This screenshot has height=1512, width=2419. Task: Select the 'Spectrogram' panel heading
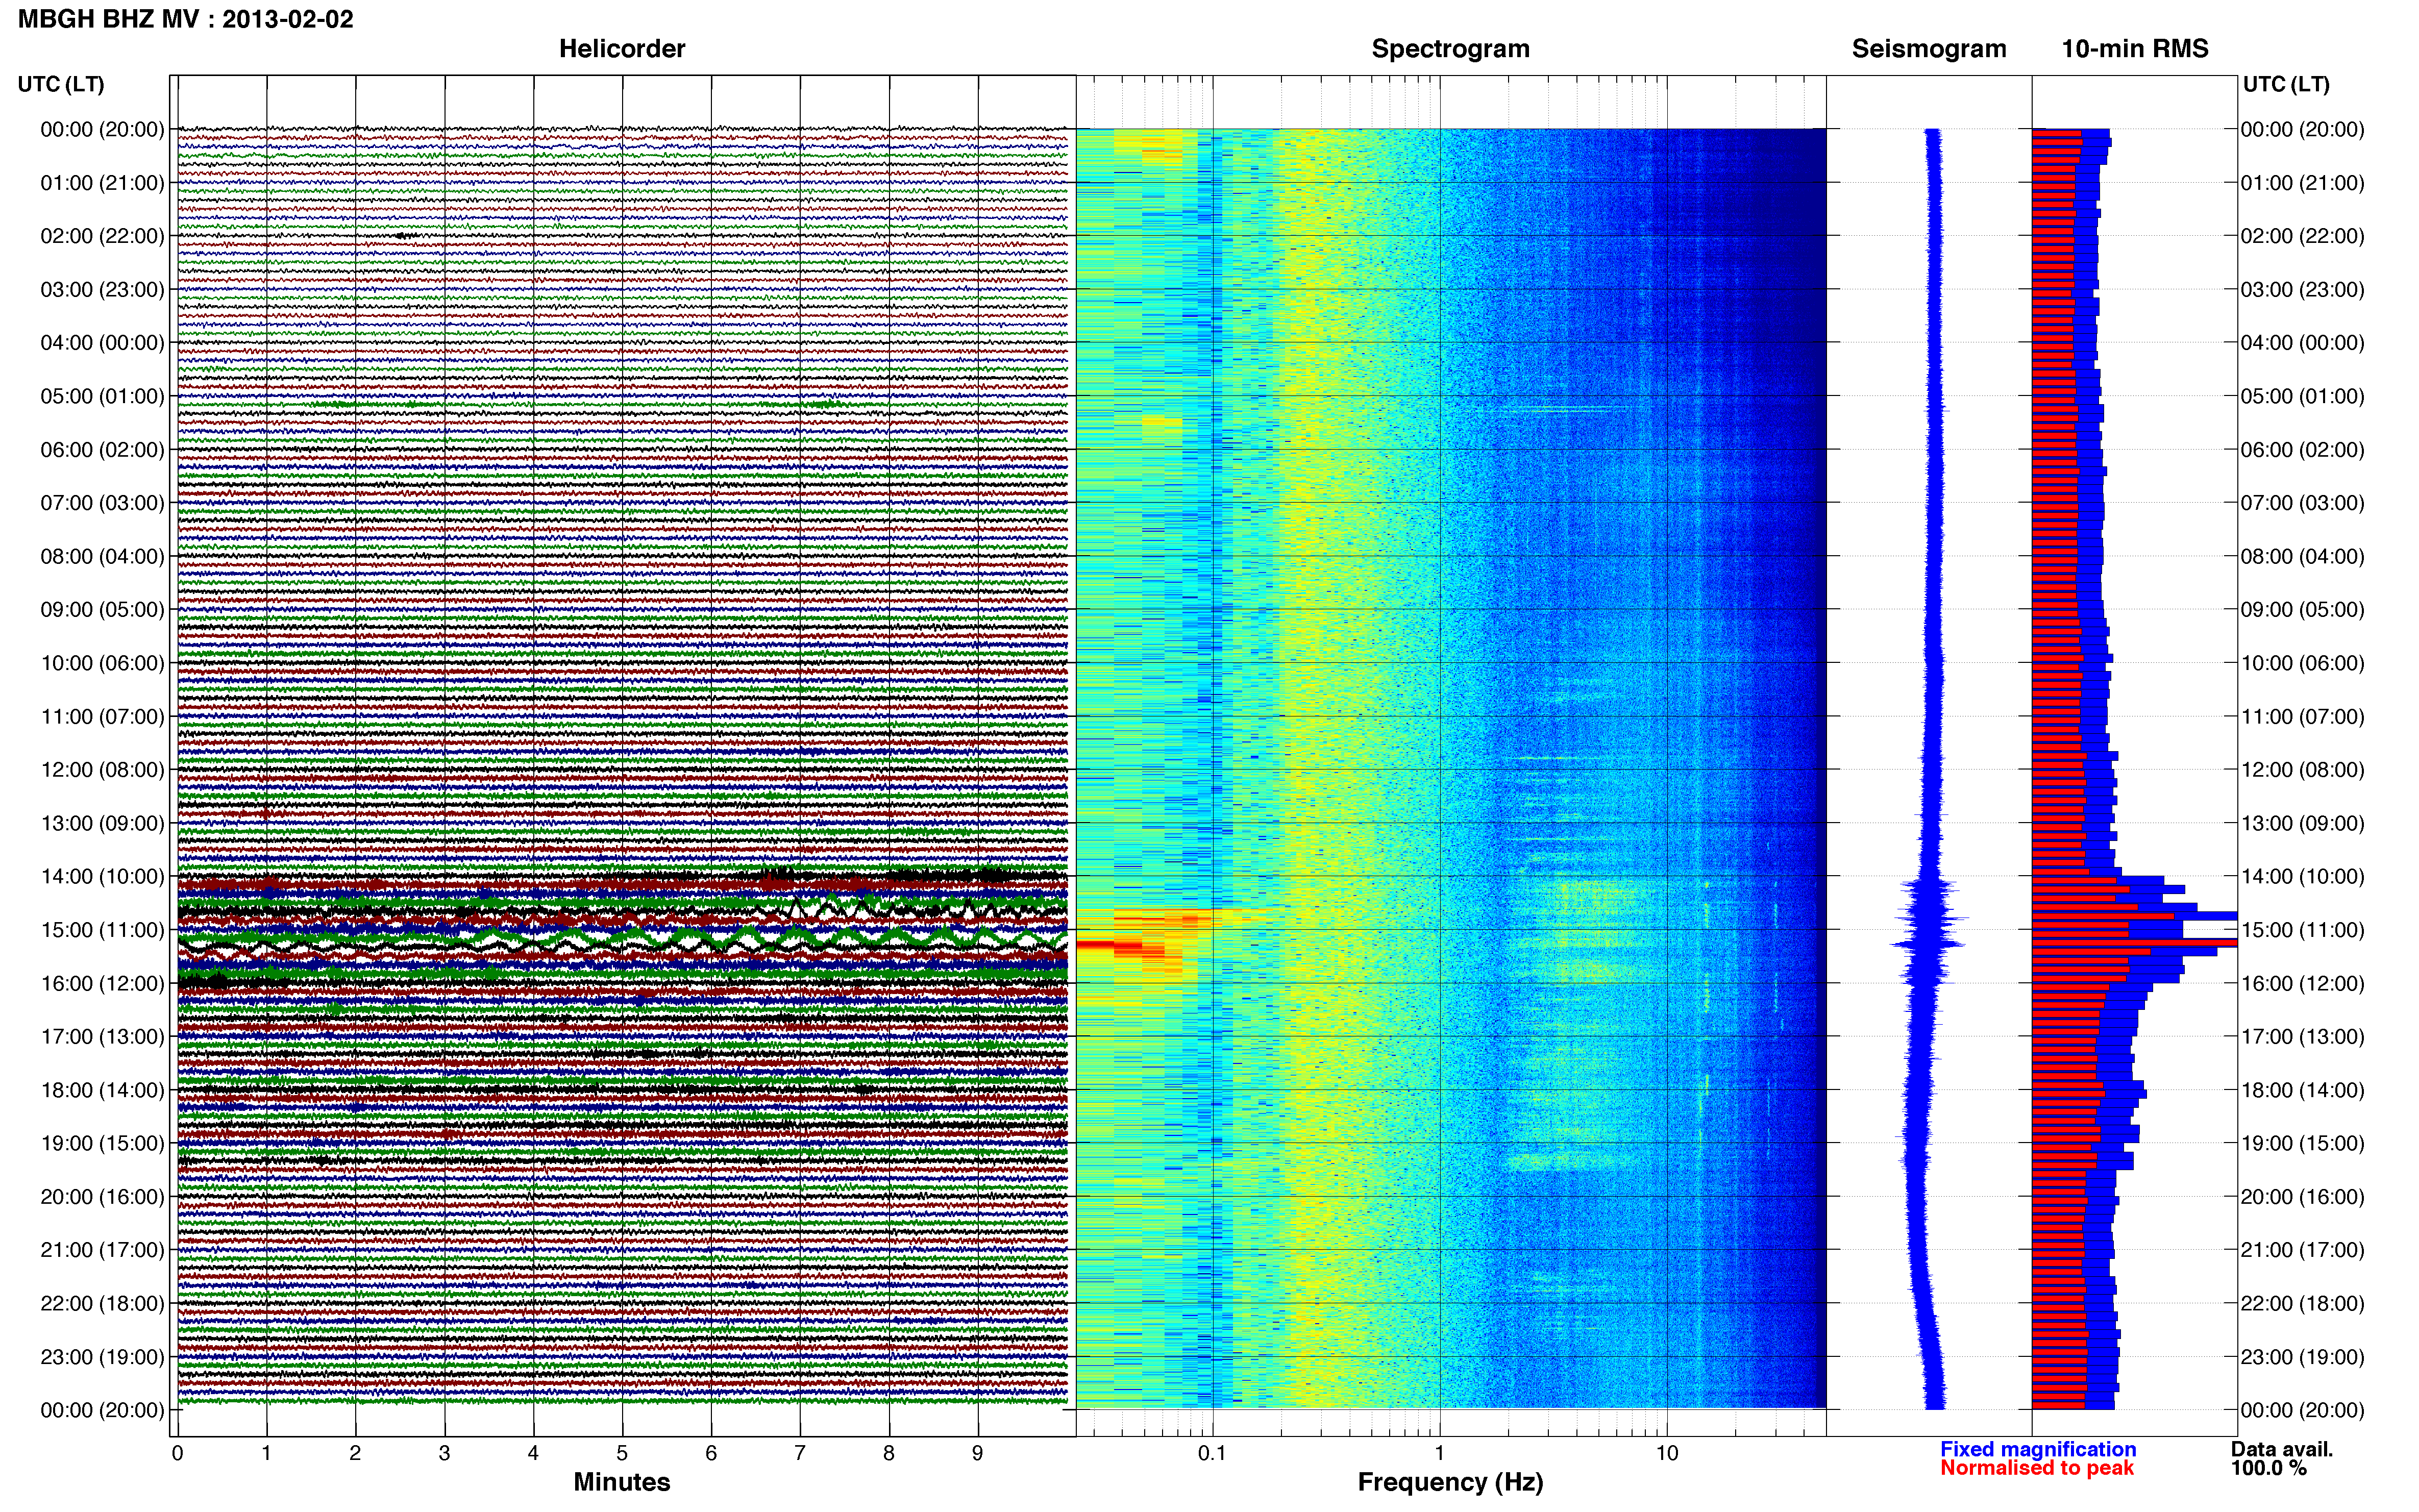pyautogui.click(x=1450, y=48)
